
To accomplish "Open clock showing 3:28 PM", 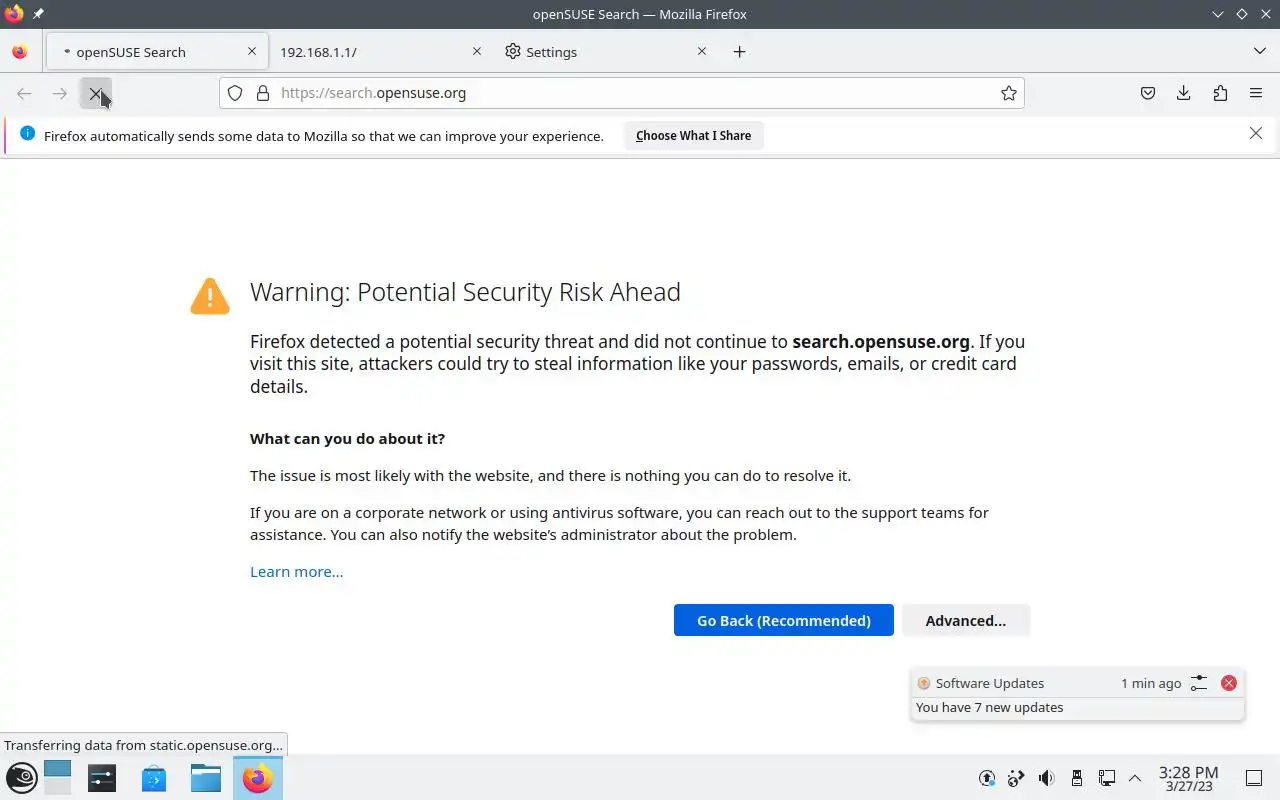I will pos(1188,778).
